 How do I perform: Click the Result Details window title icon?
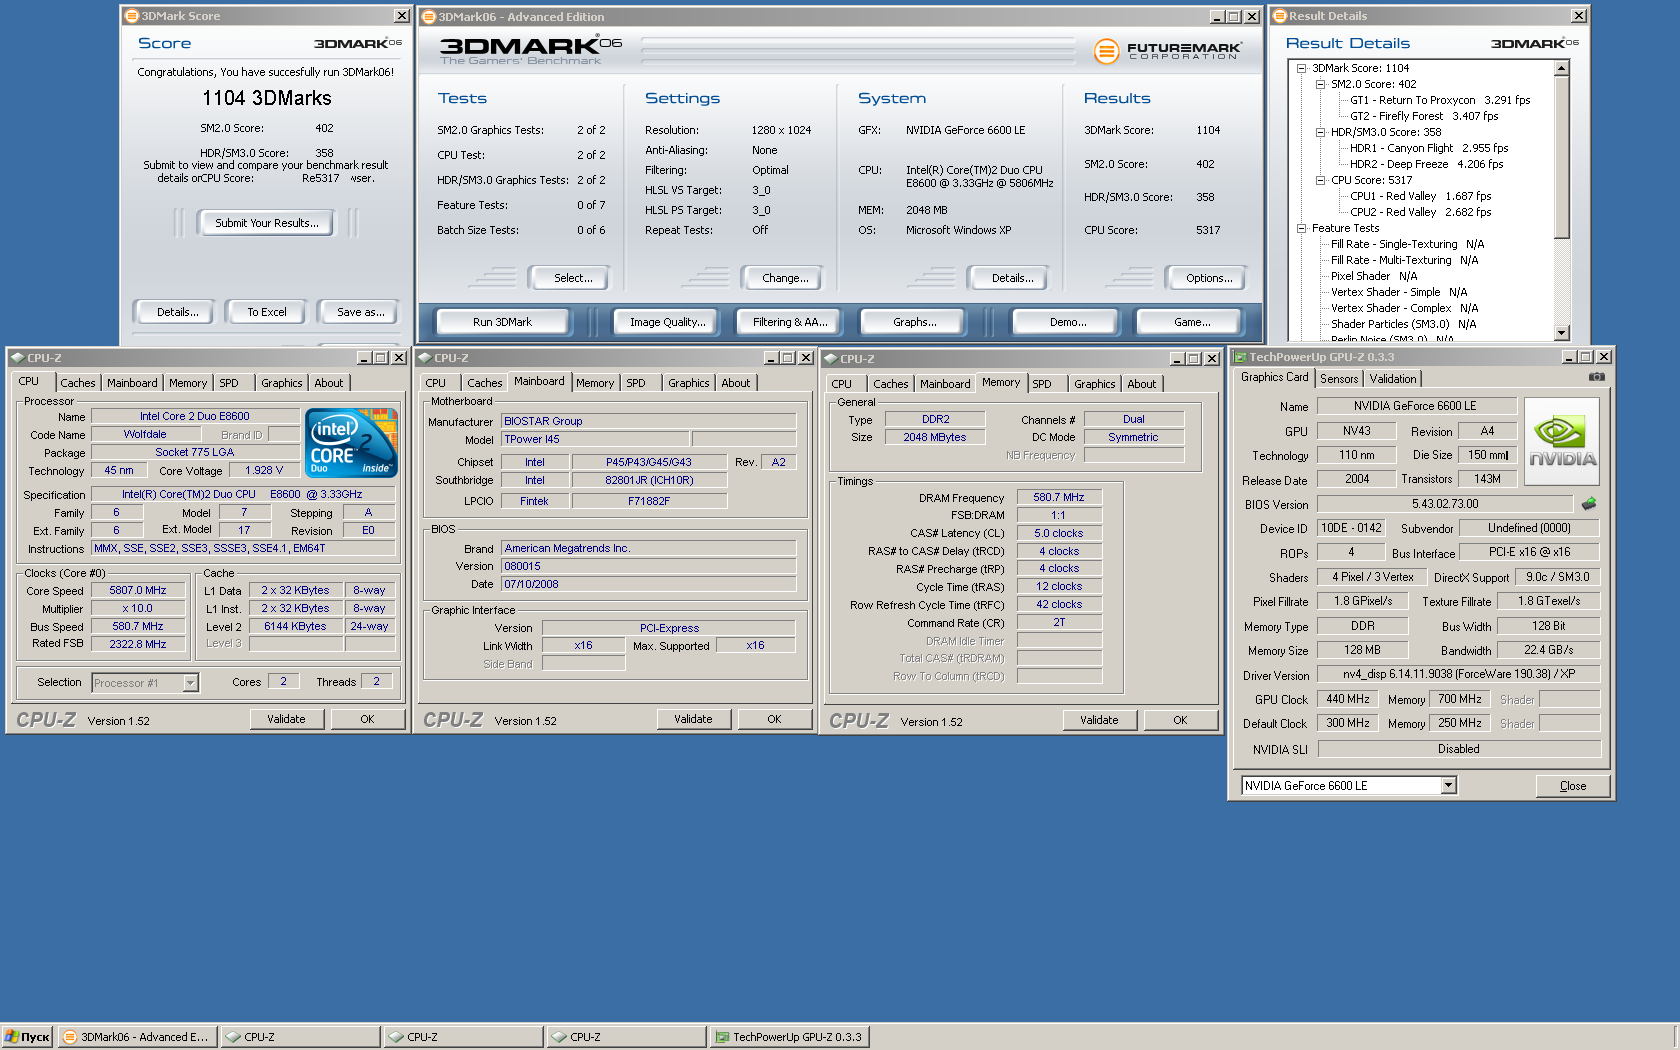pos(1279,16)
